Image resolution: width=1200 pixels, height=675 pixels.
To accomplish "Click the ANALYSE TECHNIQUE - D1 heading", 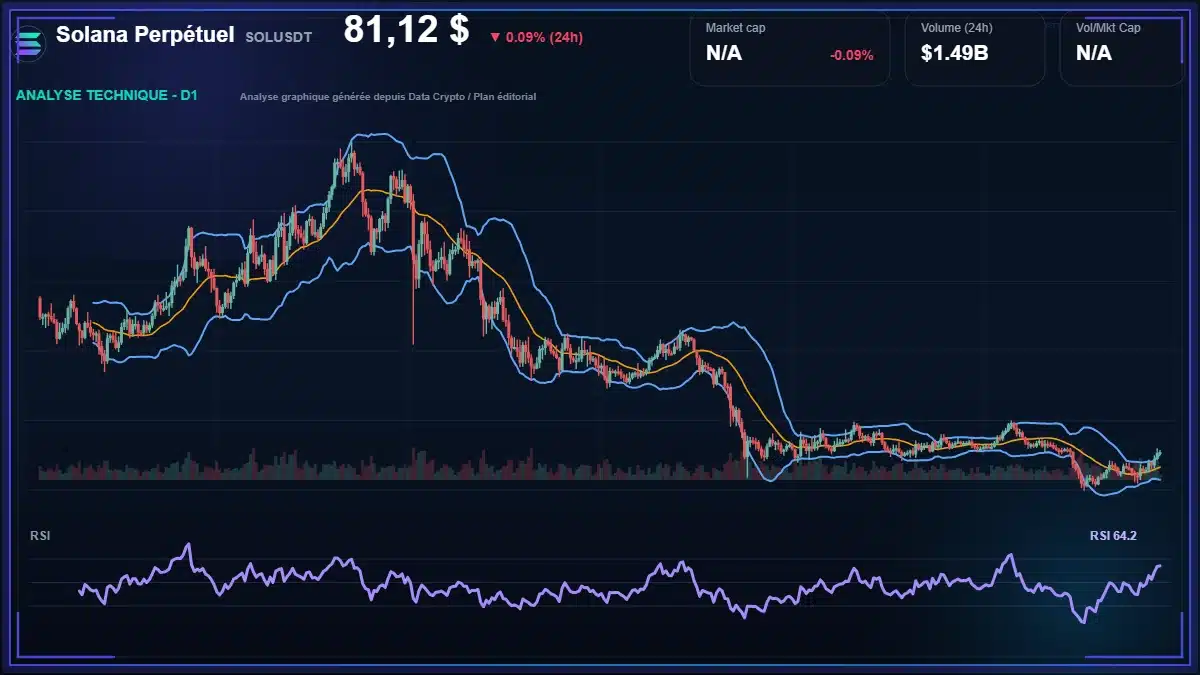I will click(107, 96).
